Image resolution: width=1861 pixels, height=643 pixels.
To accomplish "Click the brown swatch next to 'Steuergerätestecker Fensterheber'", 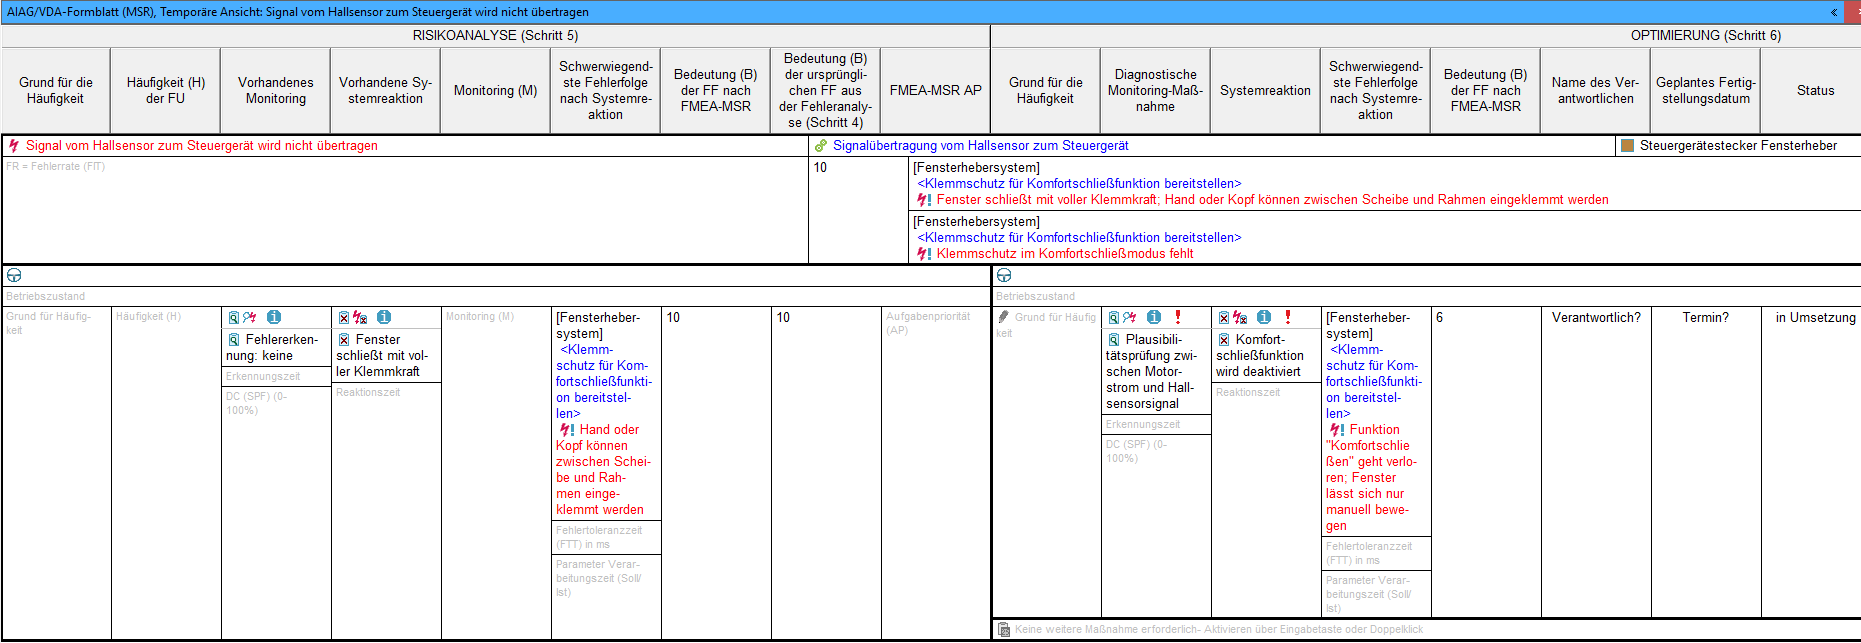I will pos(1627,146).
